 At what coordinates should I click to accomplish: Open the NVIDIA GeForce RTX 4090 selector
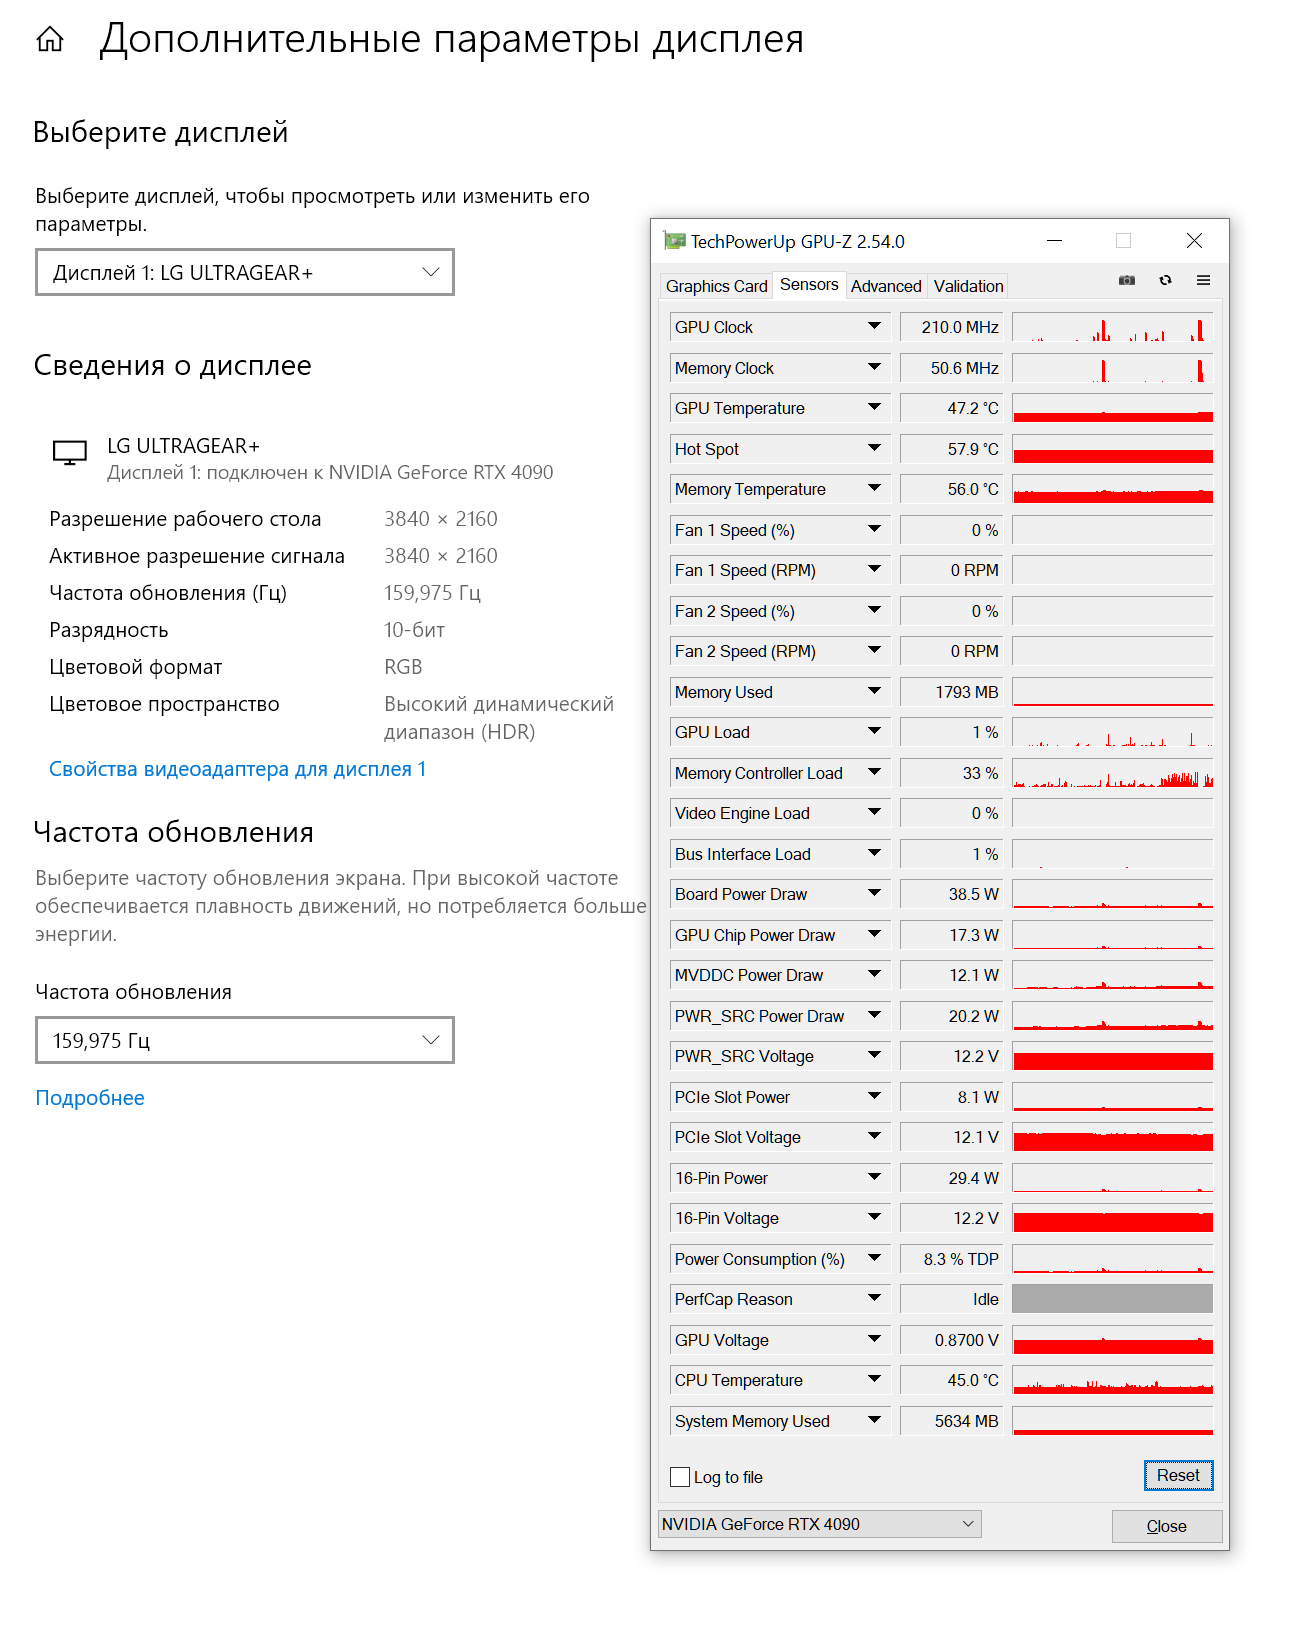click(819, 1524)
